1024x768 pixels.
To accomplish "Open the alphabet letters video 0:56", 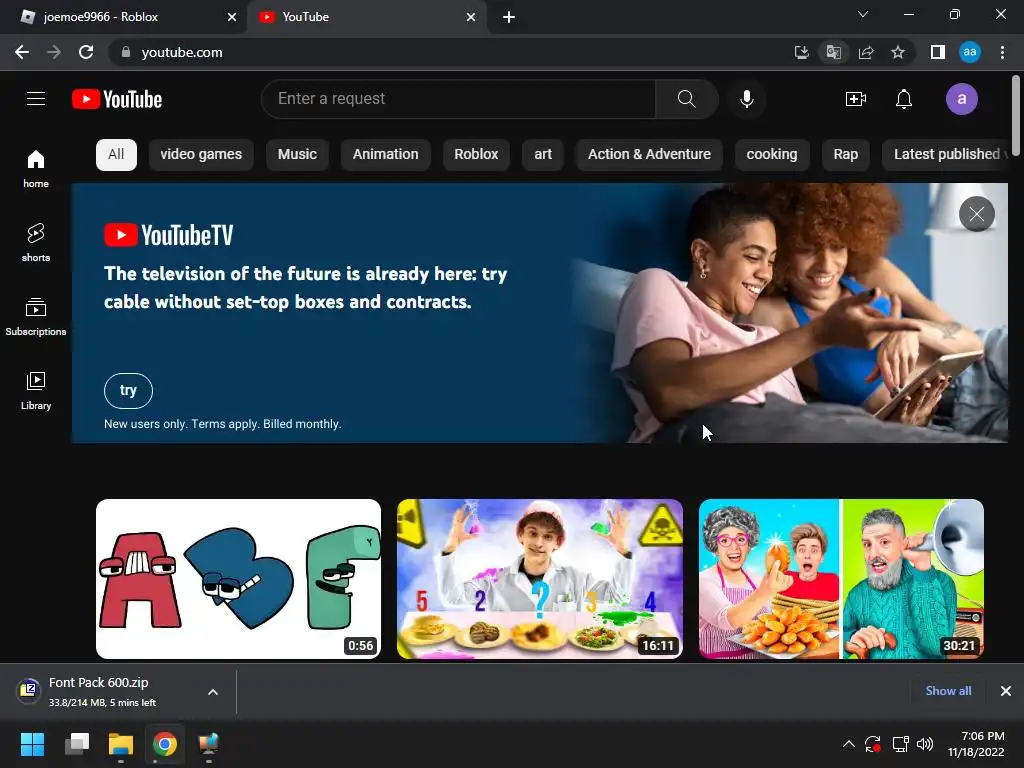I will (238, 579).
